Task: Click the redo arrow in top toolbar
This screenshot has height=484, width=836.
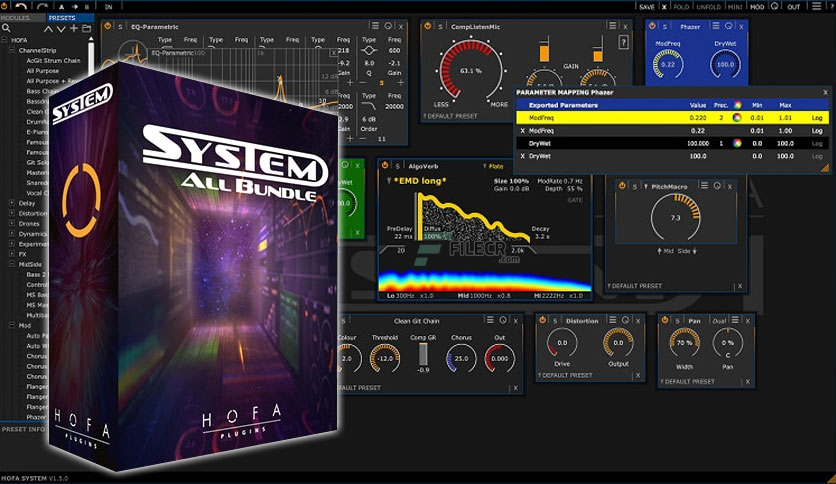Action: coord(42,6)
